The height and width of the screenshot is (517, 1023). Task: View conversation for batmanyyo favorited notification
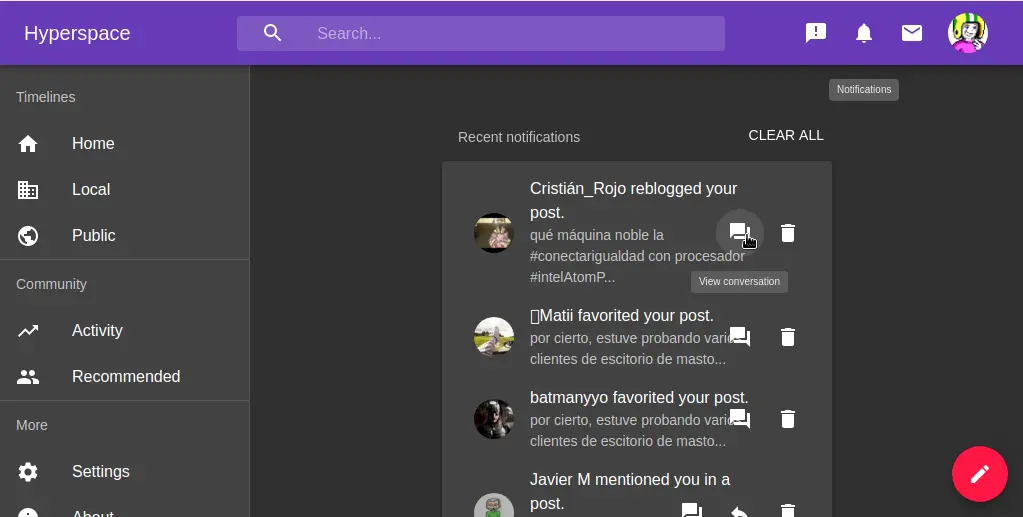pos(739,419)
